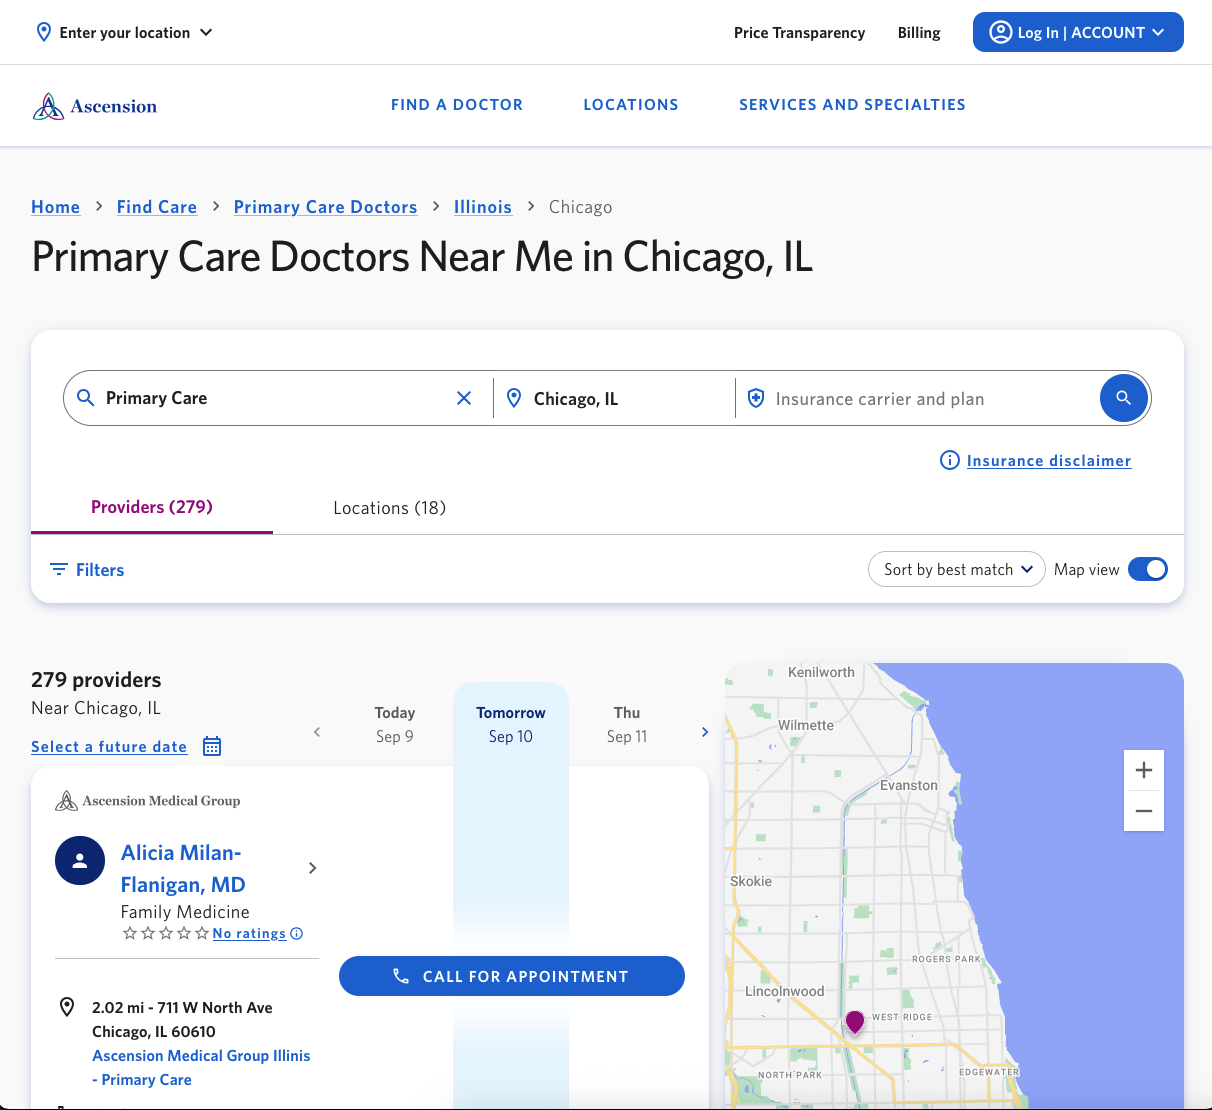This screenshot has height=1110, width=1212.
Task: Click the Ascension logo
Action: click(95, 106)
